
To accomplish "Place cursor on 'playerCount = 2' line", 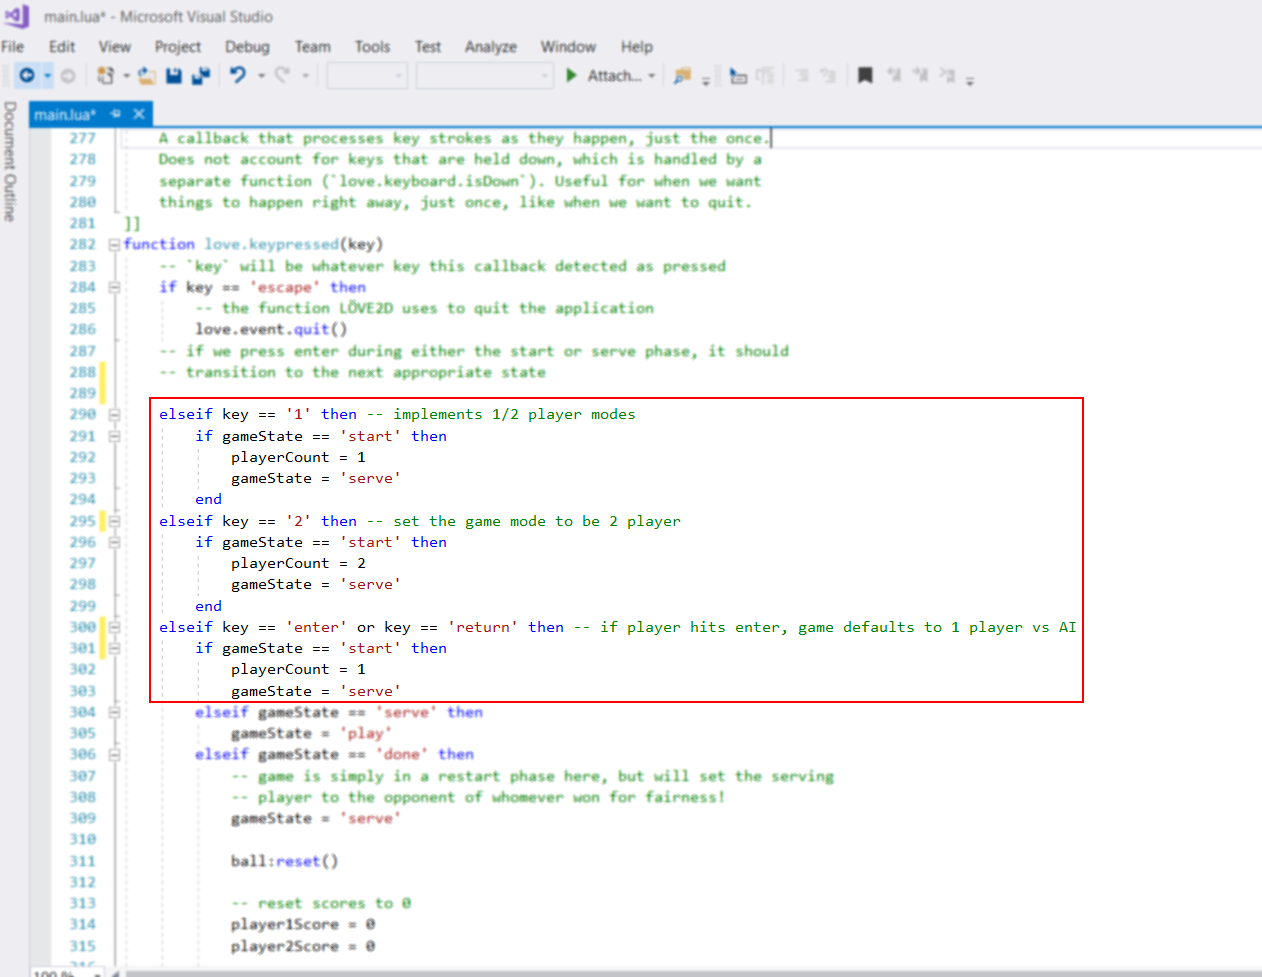I will pos(298,563).
